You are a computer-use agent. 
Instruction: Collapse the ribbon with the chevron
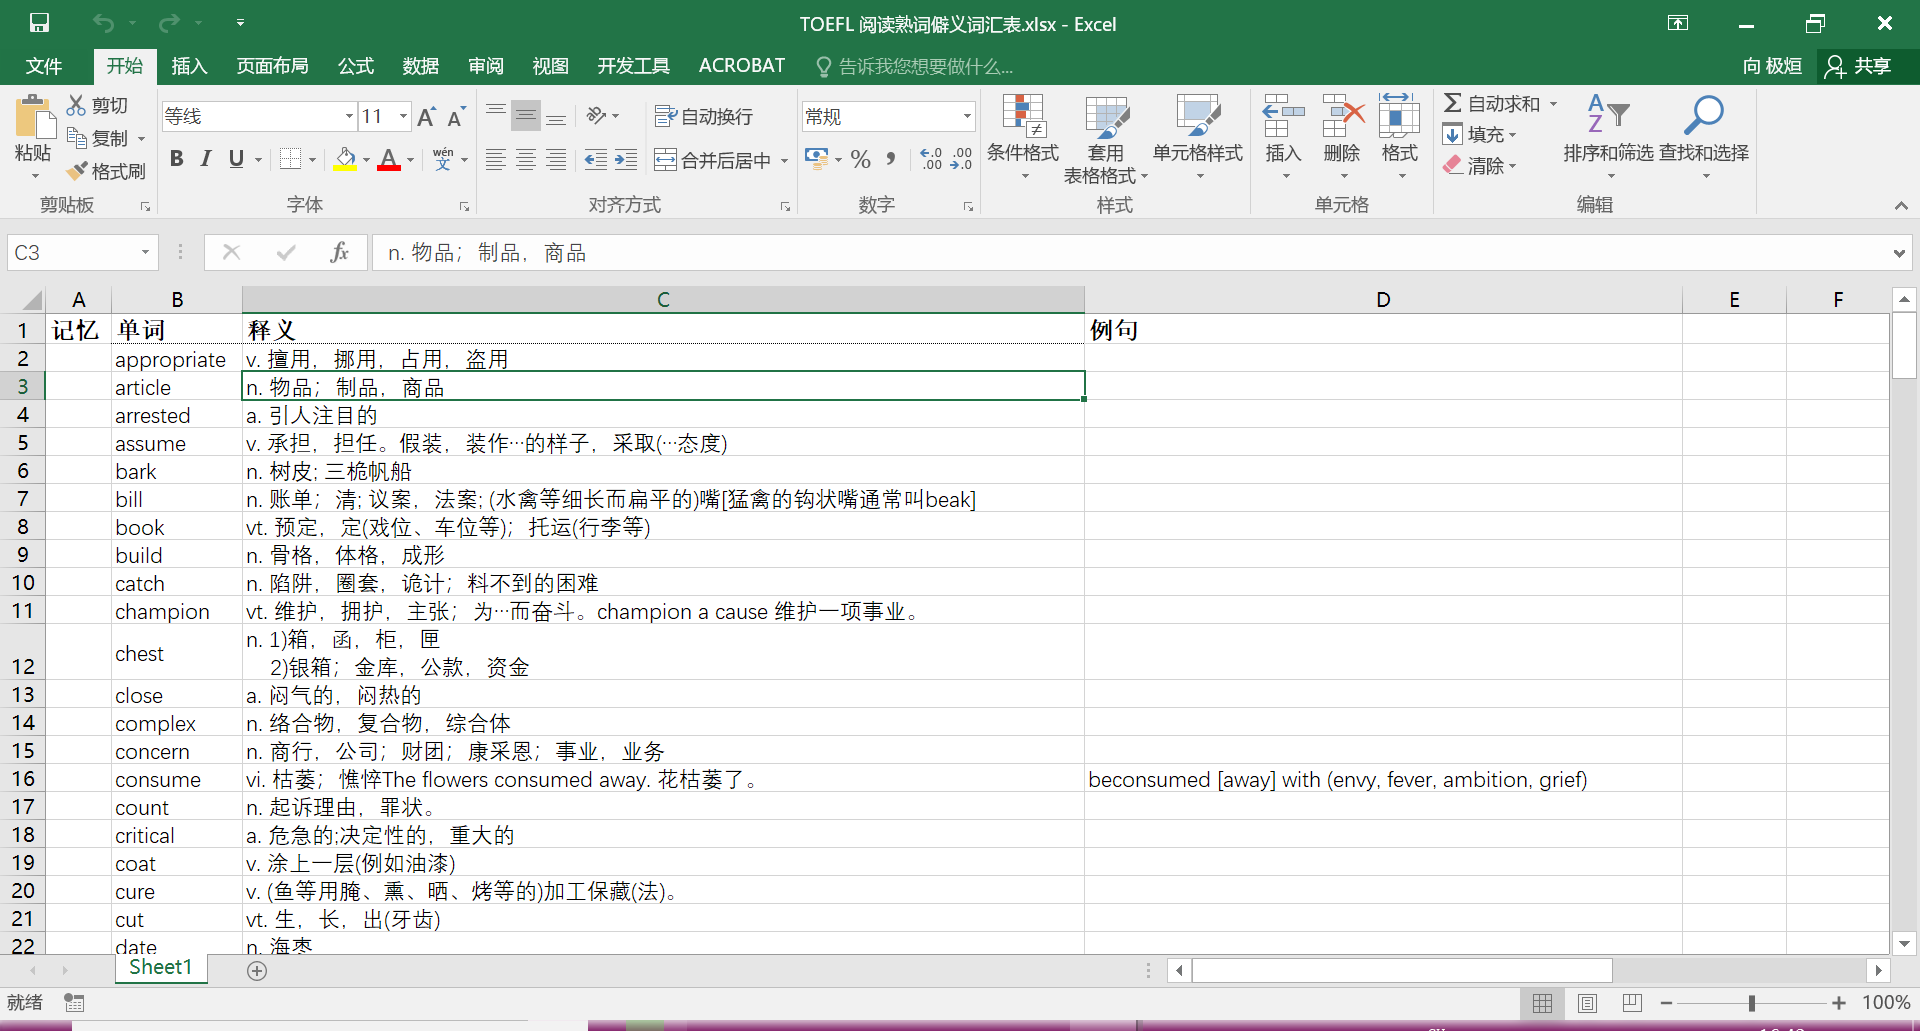pyautogui.click(x=1901, y=206)
